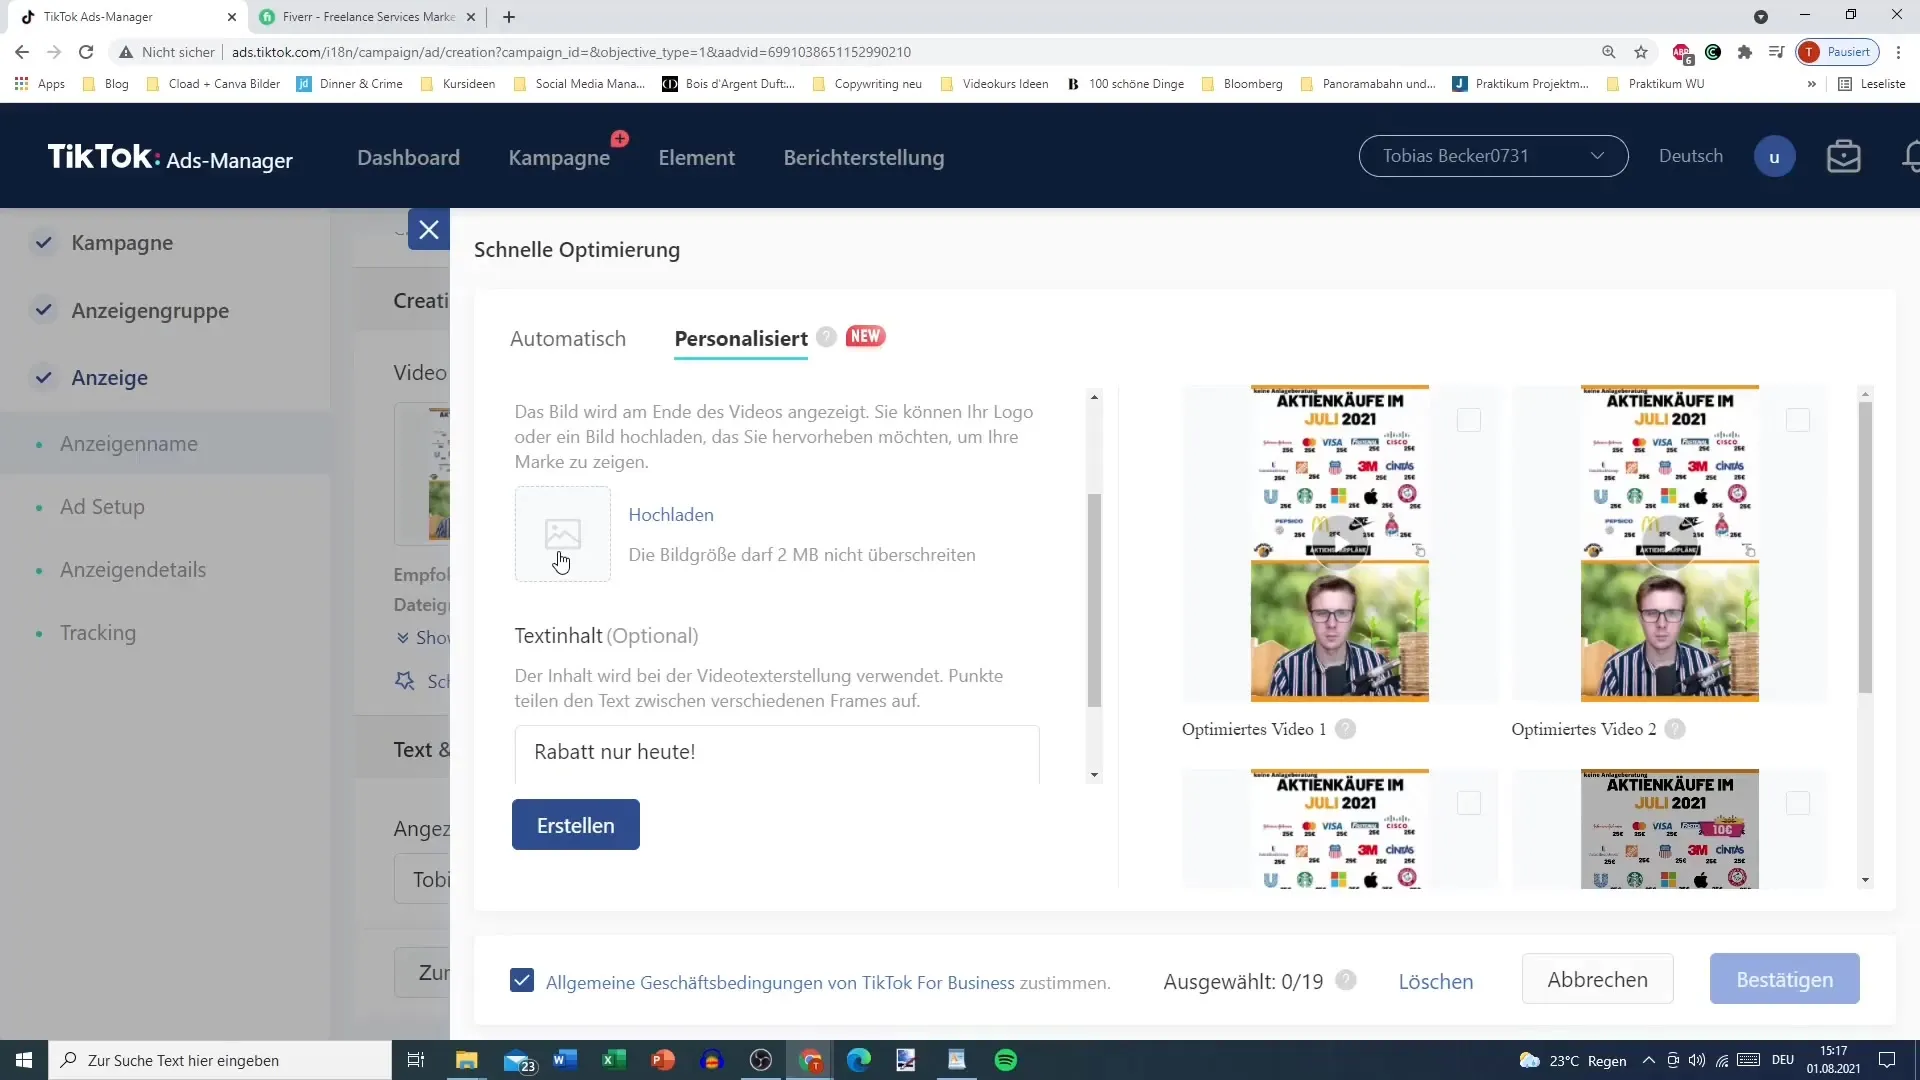
Task: Expand the Anzeigendetails sidebar section
Action: coord(132,570)
